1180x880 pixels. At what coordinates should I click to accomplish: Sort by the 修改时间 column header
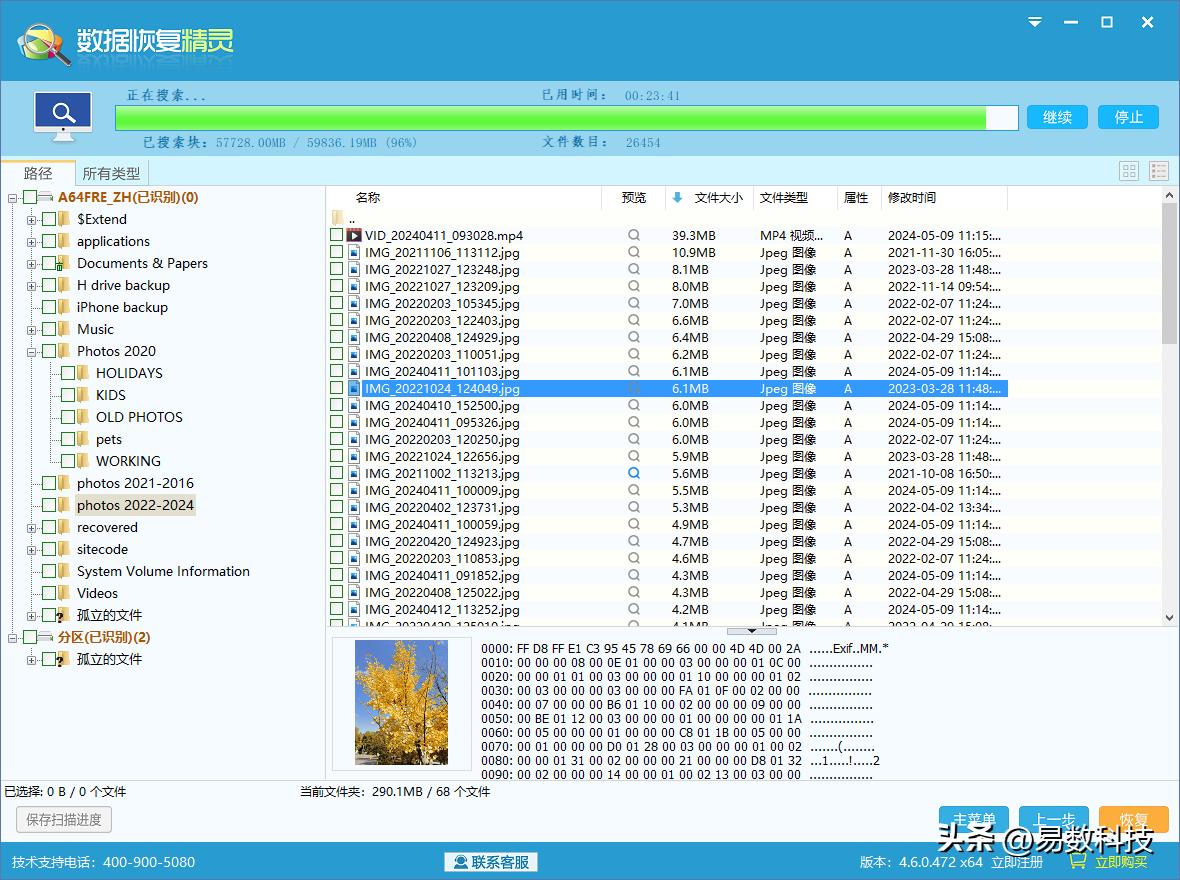pyautogui.click(x=912, y=197)
